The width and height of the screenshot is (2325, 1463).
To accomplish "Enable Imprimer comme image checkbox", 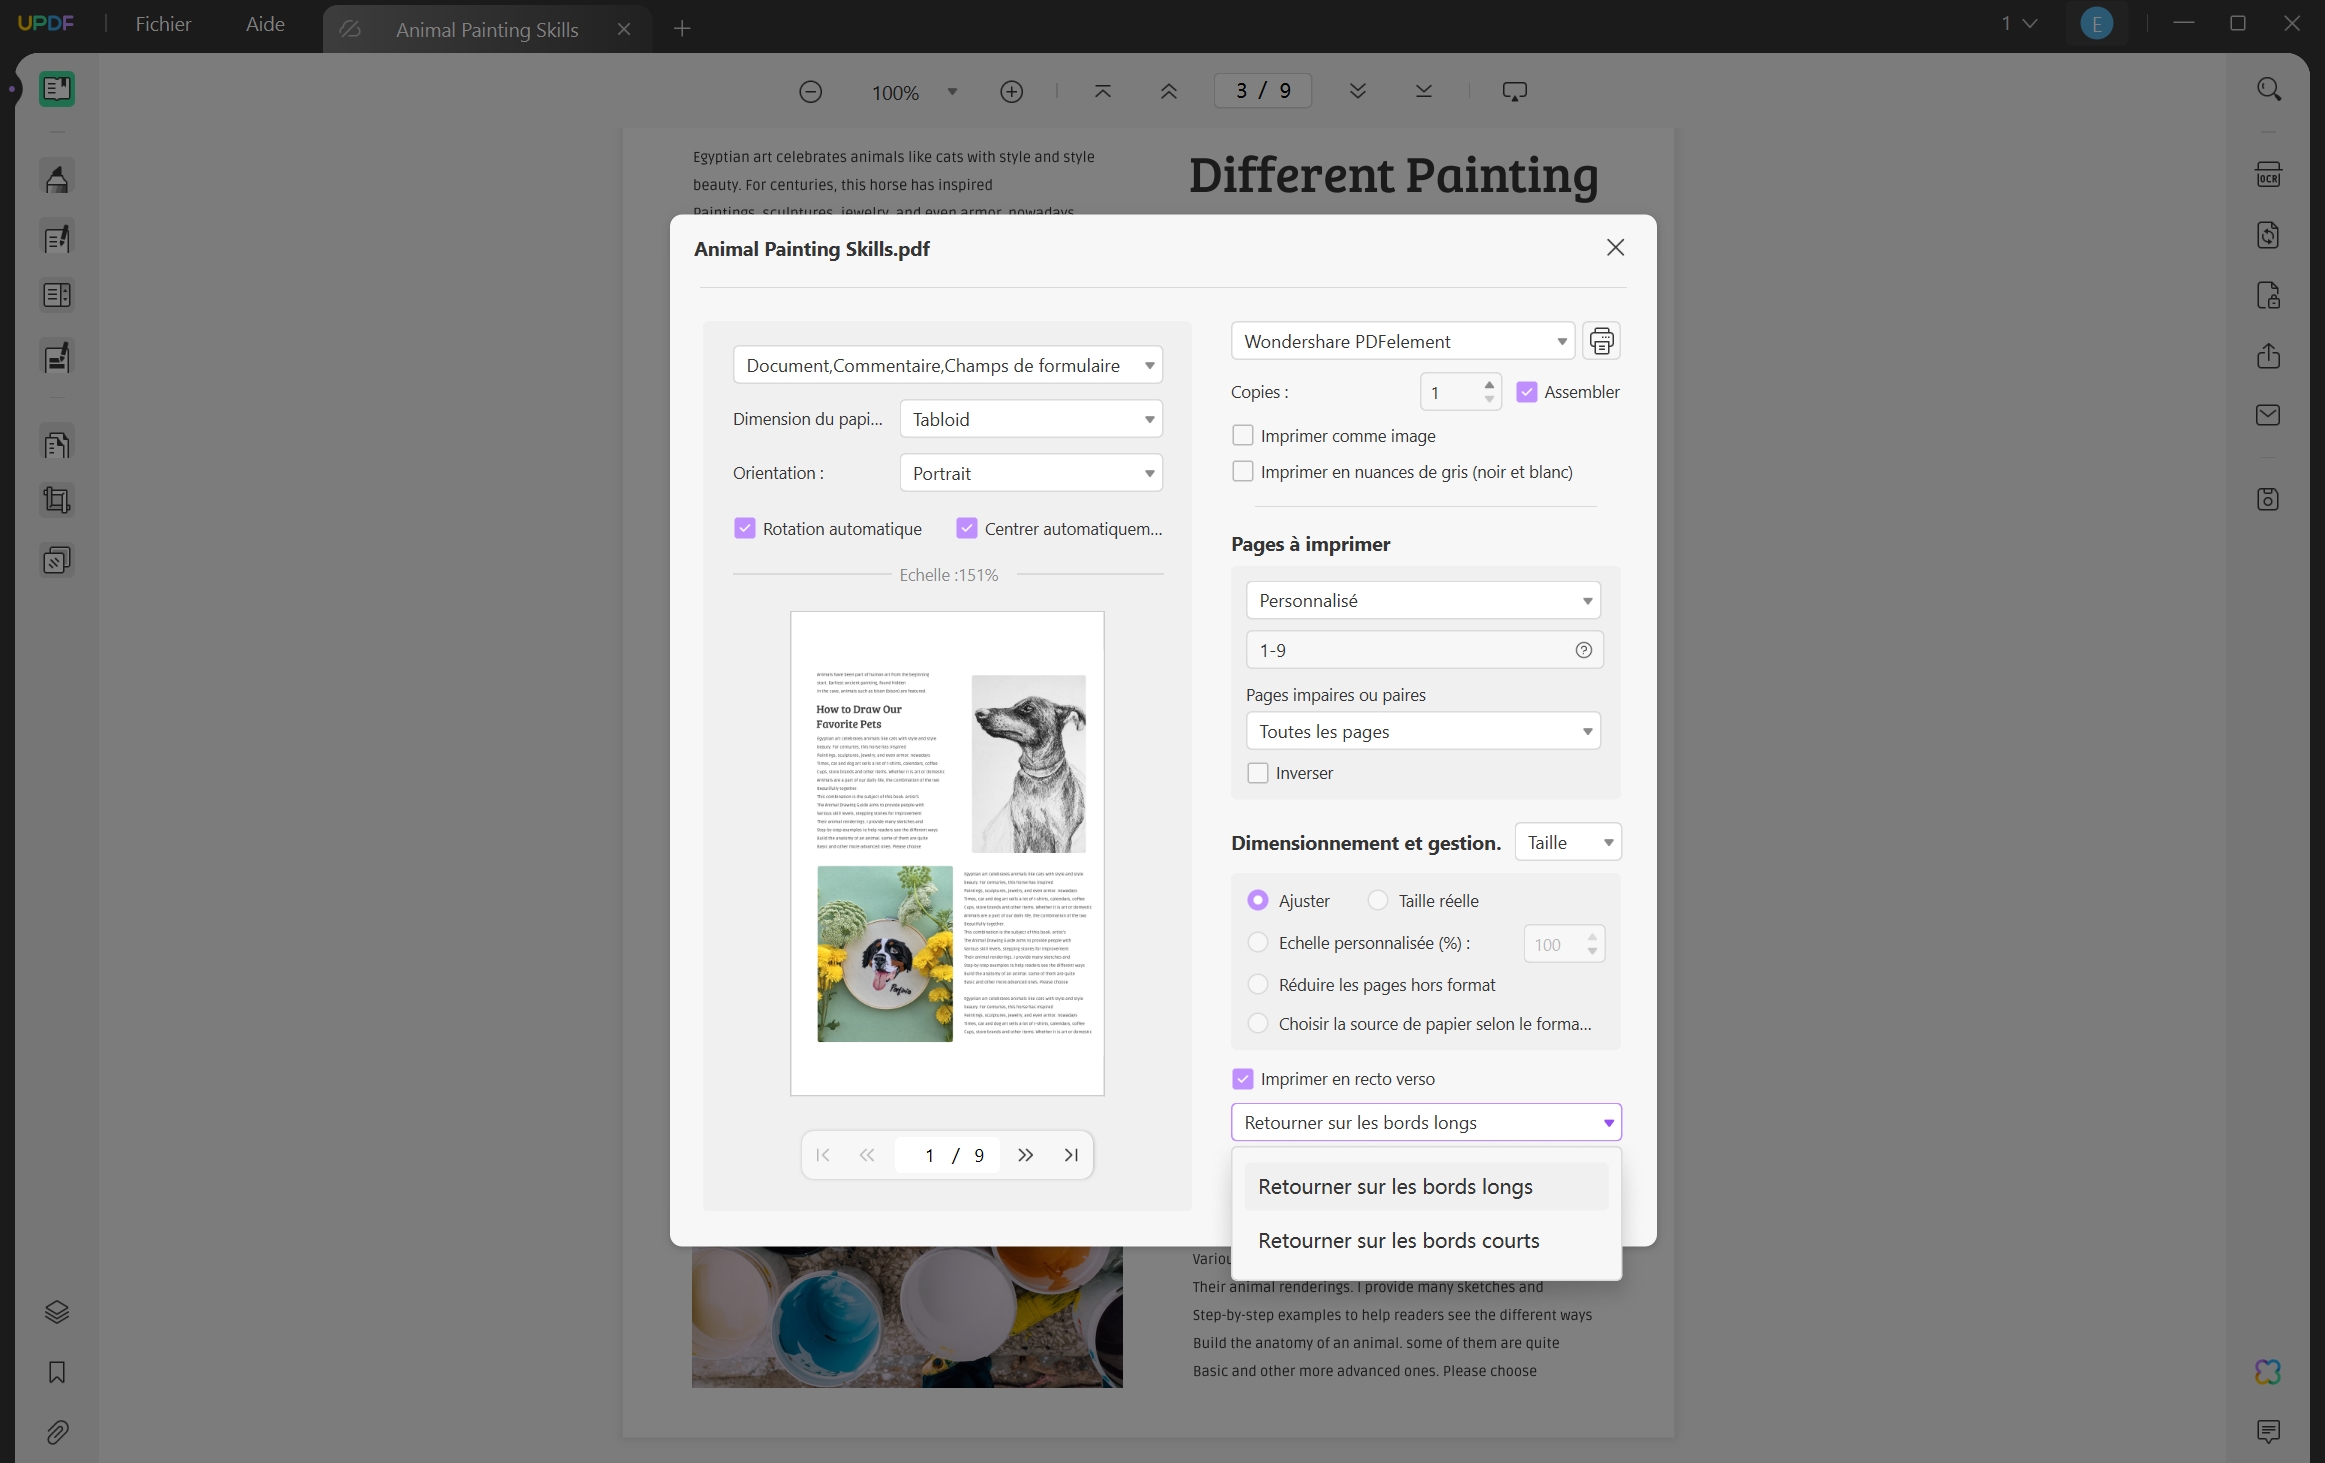I will [x=1242, y=436].
